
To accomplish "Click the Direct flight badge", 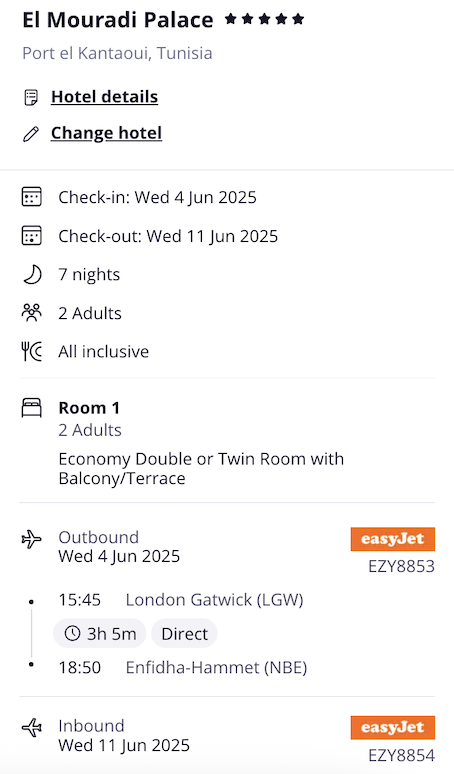I will (185, 633).
